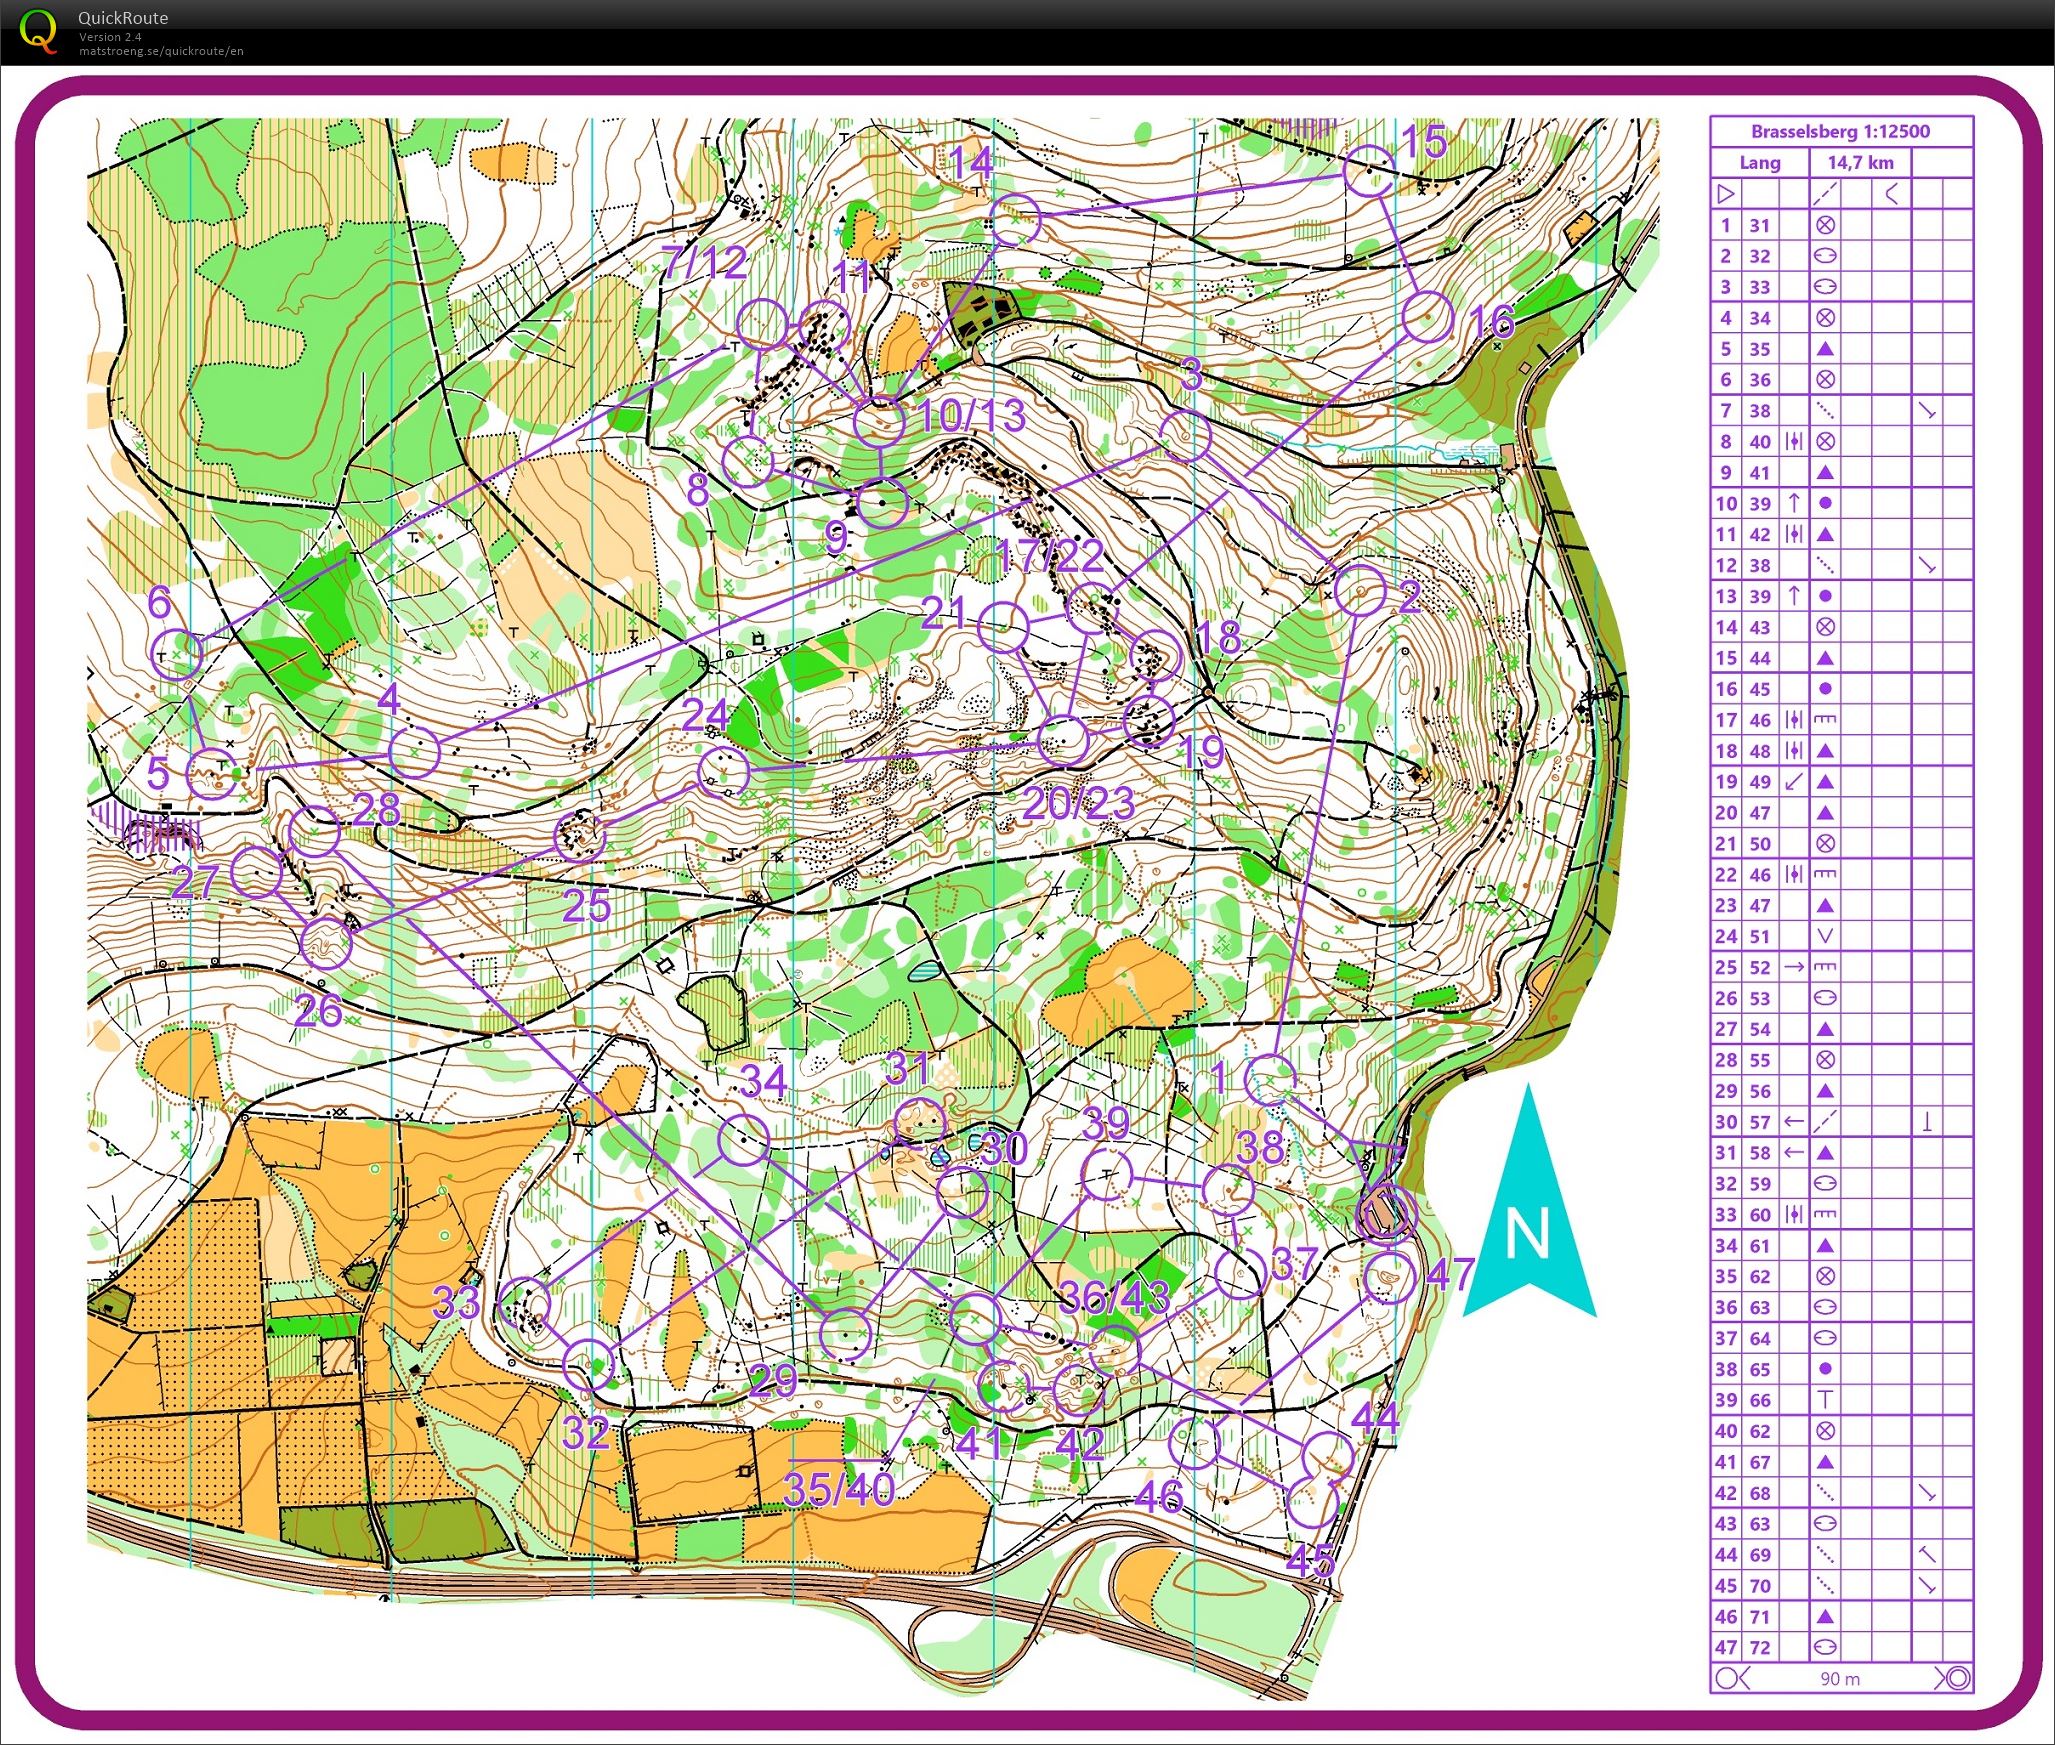Click the Lang course name cell
The height and width of the screenshot is (1745, 2055).
pos(1759,162)
